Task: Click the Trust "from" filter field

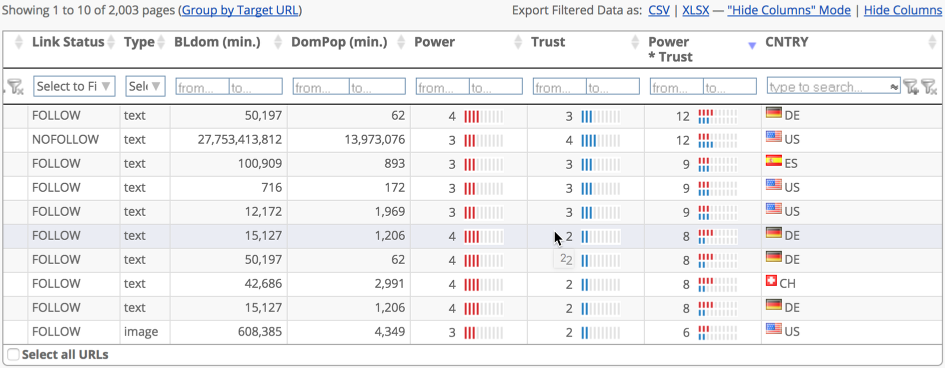Action: pos(559,87)
